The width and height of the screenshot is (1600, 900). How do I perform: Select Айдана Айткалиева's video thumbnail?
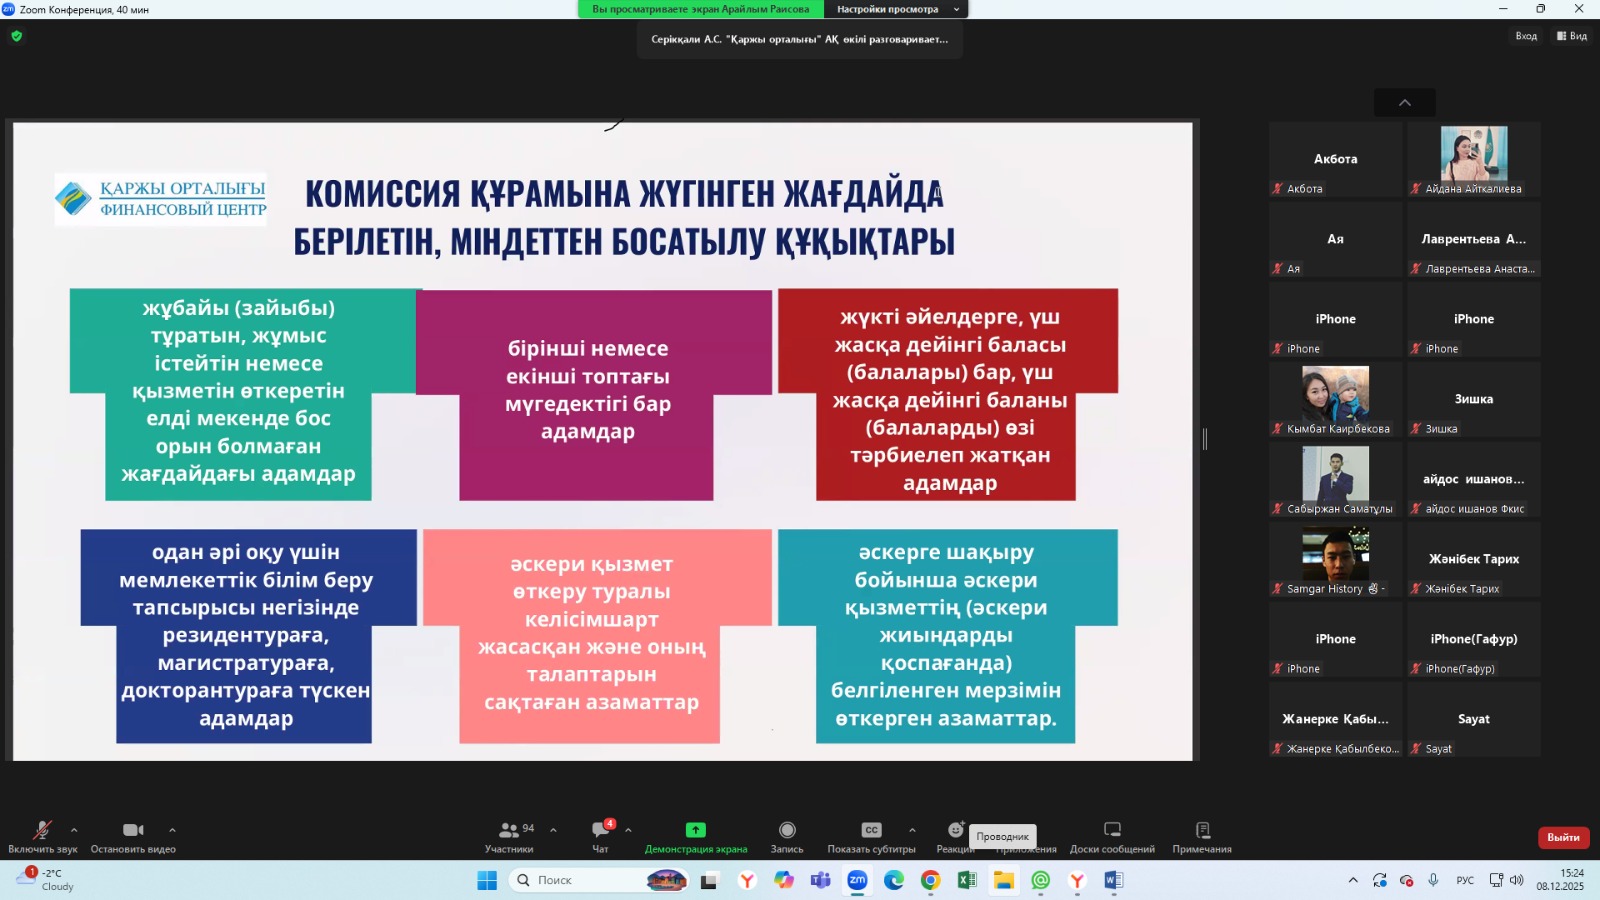tap(1474, 160)
